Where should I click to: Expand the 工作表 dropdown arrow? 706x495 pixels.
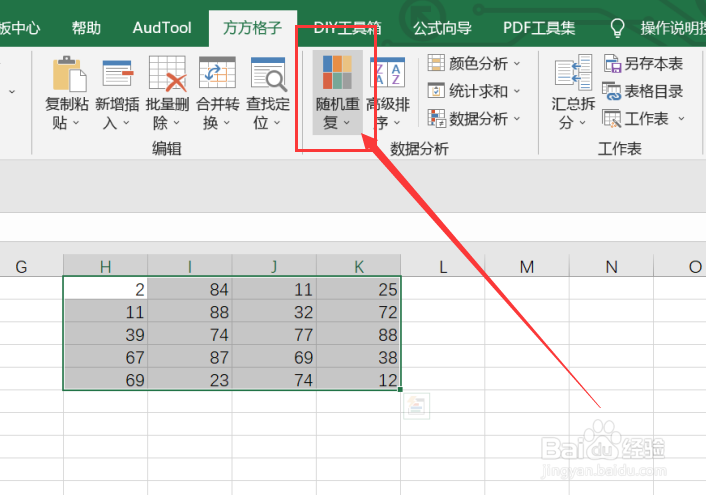pos(681,119)
